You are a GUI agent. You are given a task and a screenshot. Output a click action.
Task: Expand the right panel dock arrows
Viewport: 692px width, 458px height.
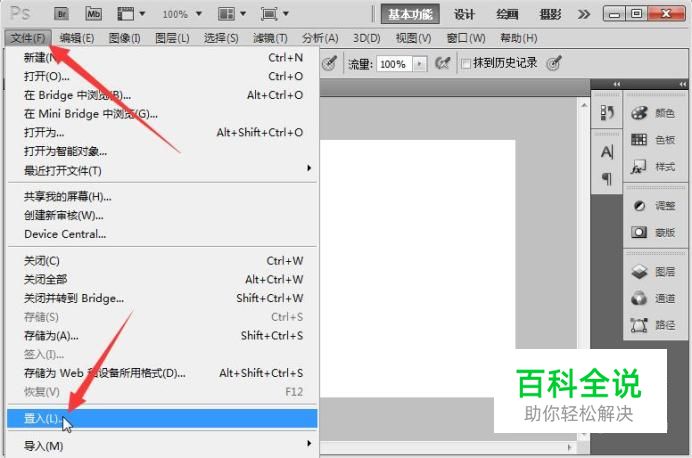(683, 84)
